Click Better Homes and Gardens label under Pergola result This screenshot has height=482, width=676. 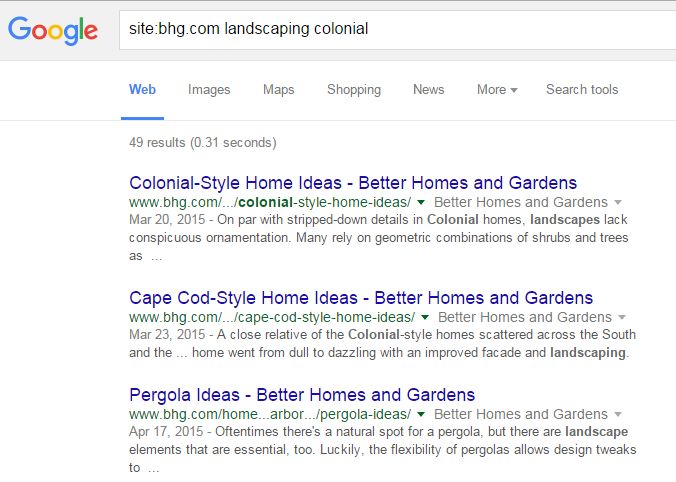coord(521,414)
